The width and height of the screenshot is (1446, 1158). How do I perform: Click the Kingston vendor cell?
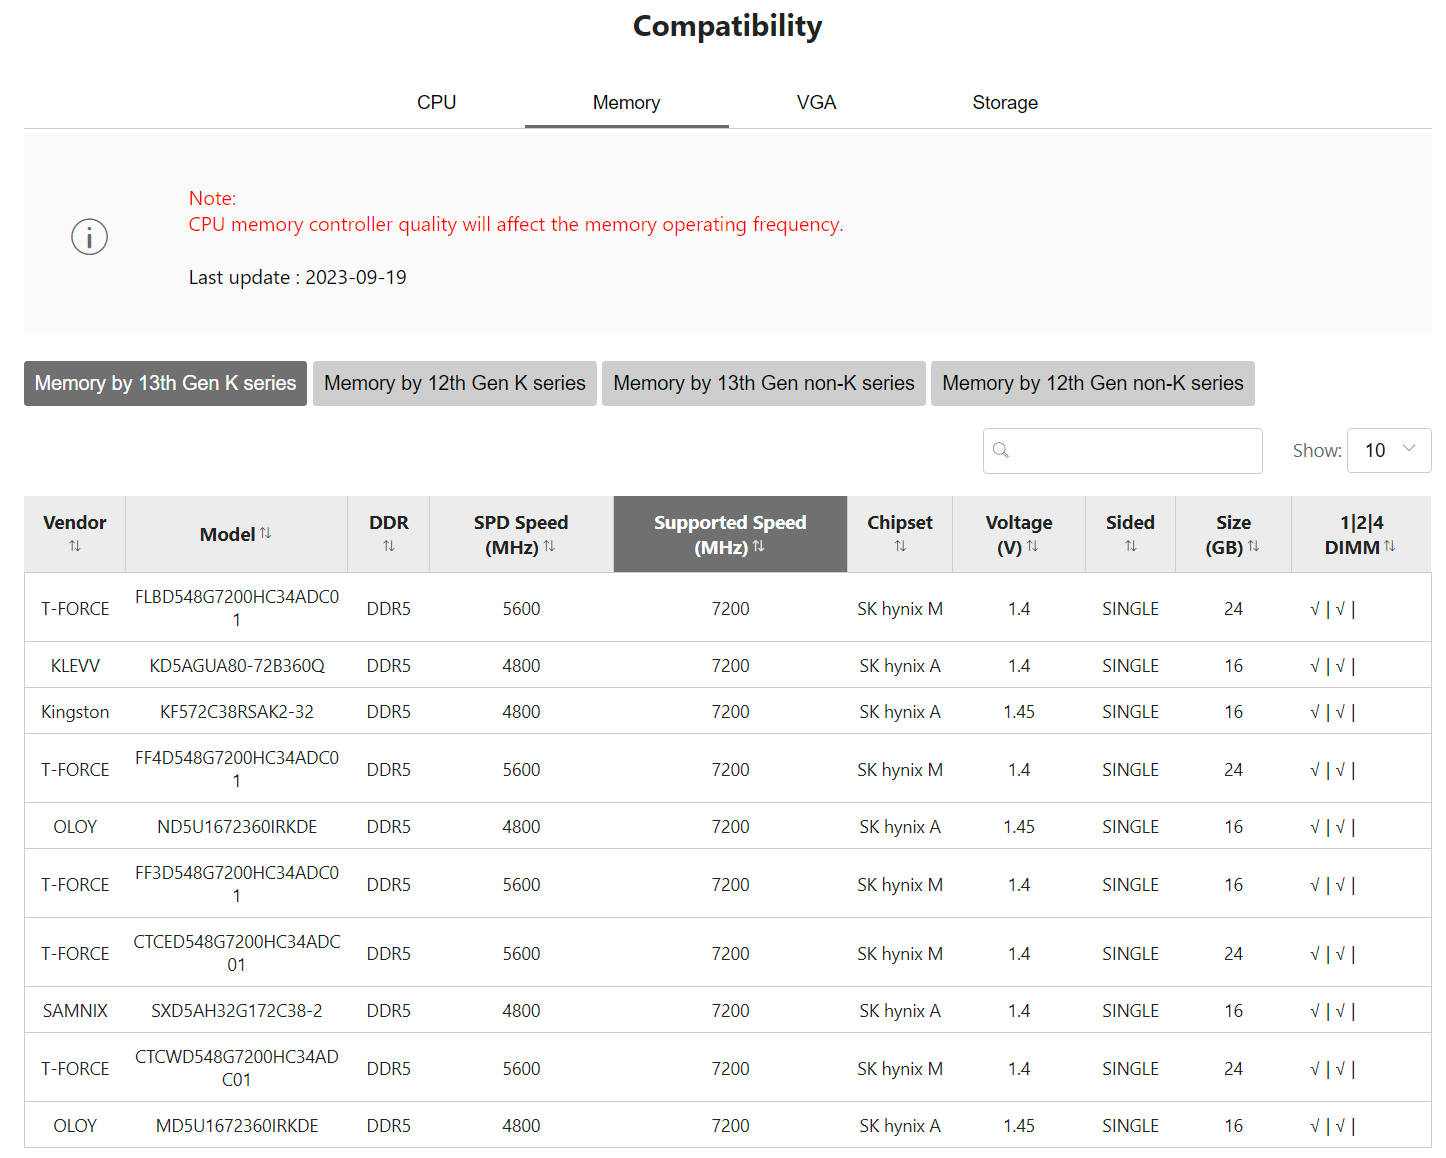75,711
